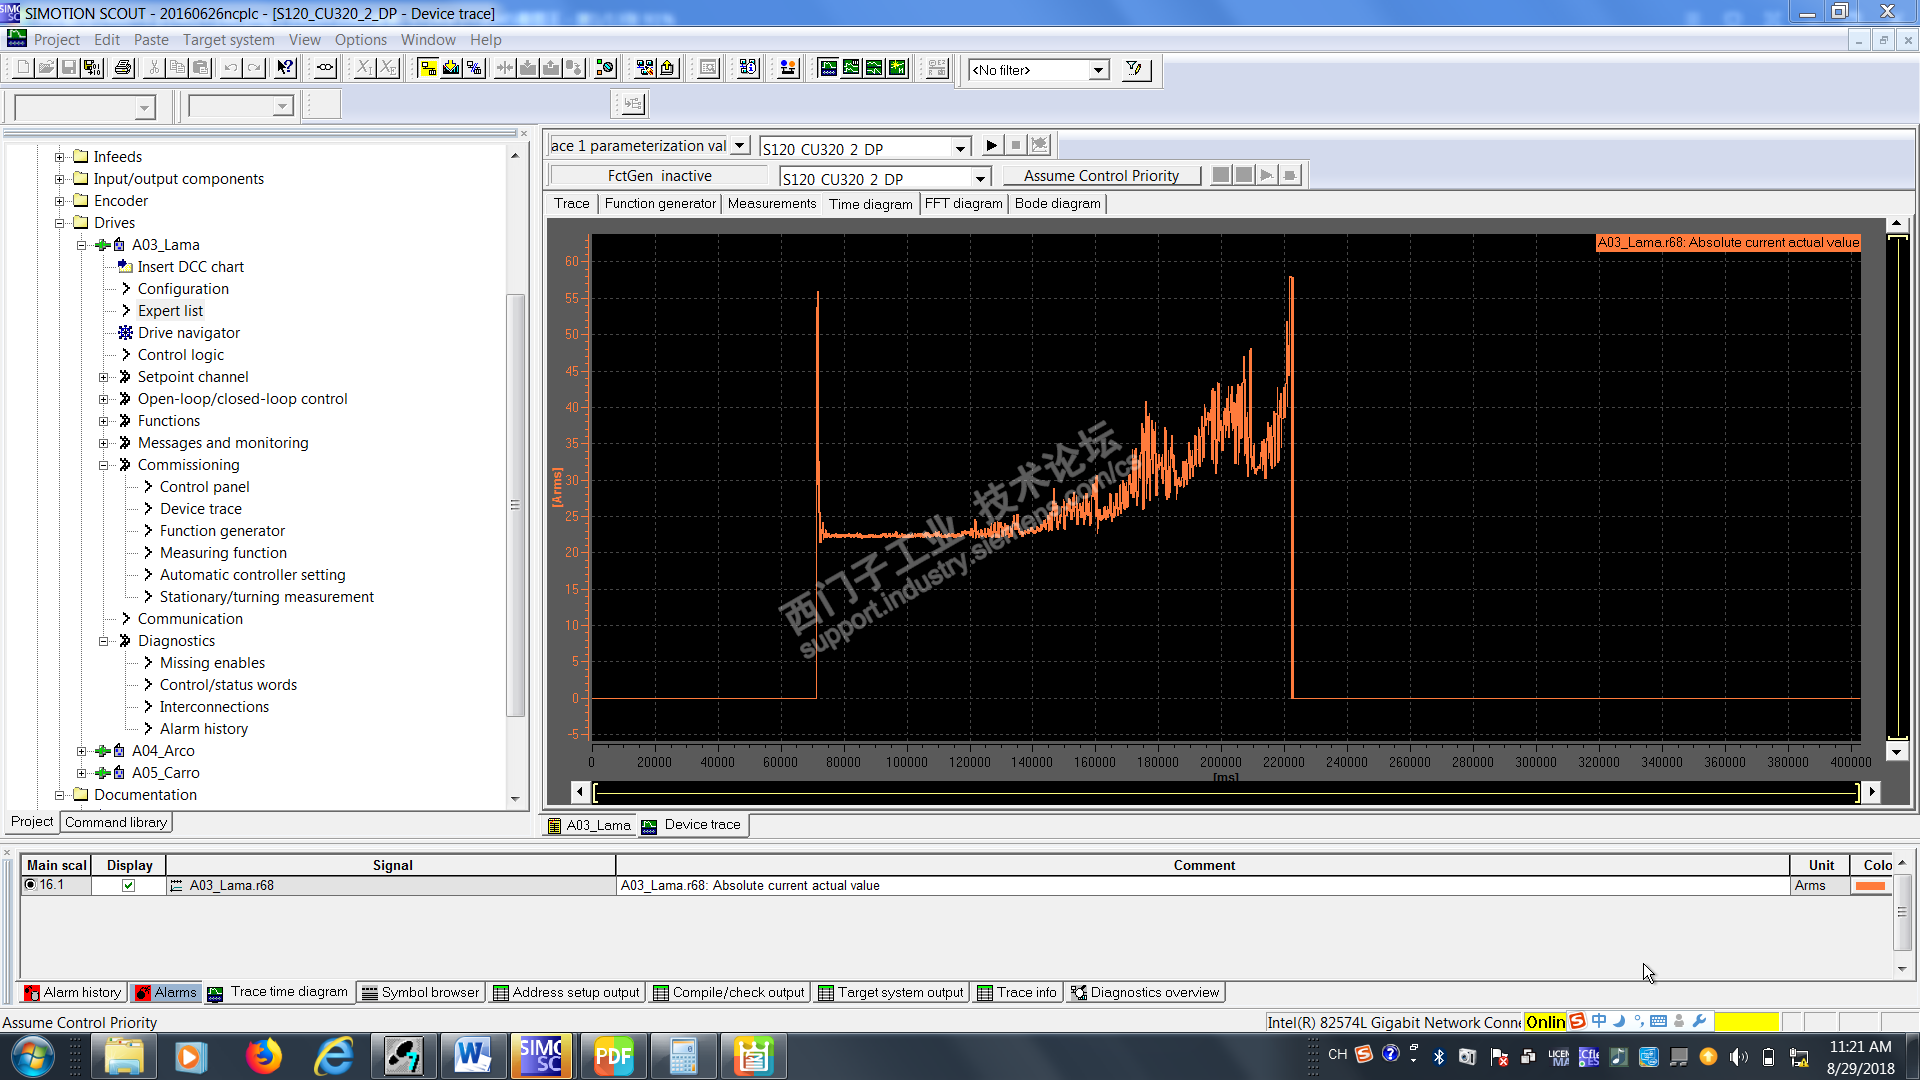Screen dimensions: 1920x1080
Task: Select main scale radio button 16.1
Action: click(x=30, y=885)
